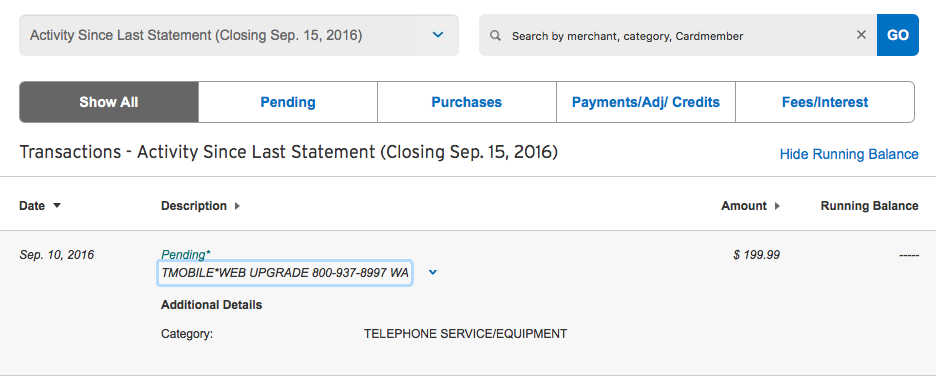936x384 pixels.
Task: Open the Activity Since Last Statement period dropdown
Action: point(239,35)
